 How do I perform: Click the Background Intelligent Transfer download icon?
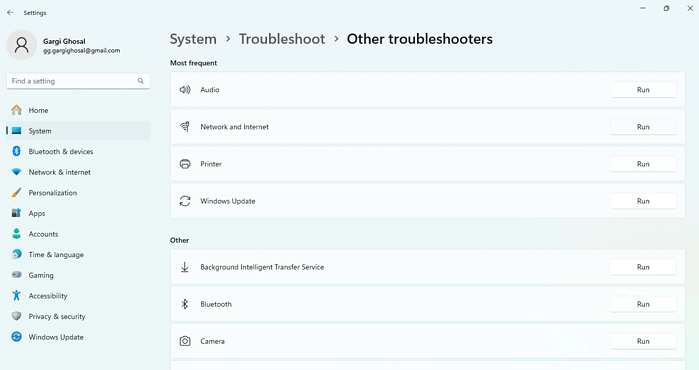(185, 267)
